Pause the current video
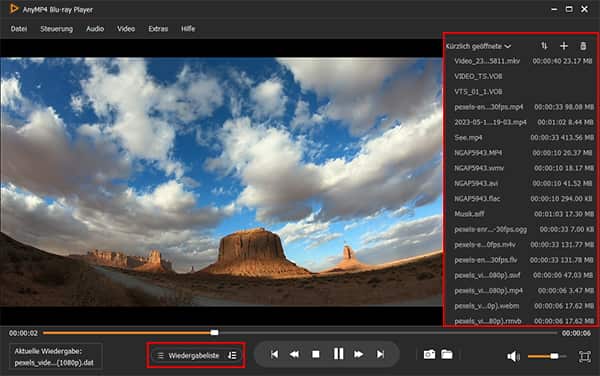600x376 pixels. point(338,354)
